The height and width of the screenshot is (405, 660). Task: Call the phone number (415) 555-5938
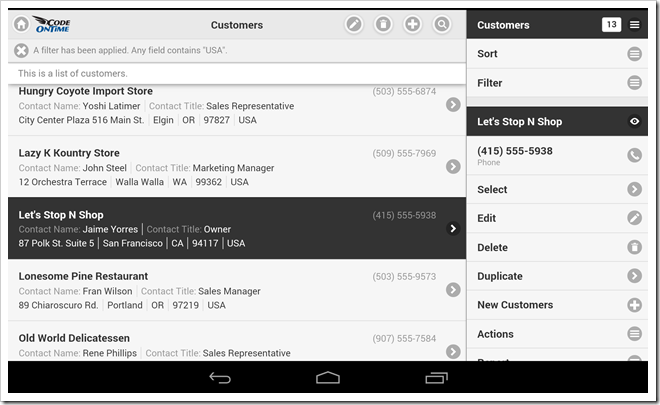click(x=634, y=155)
